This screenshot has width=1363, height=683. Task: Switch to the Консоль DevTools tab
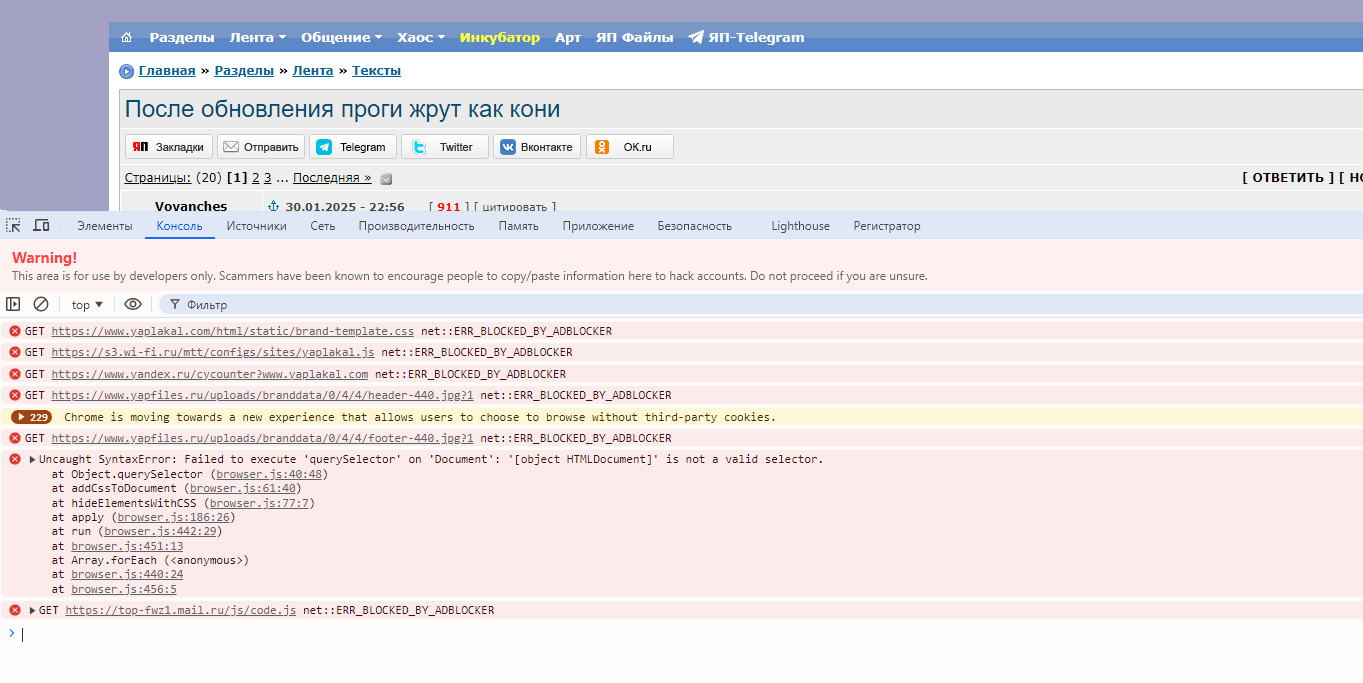(180, 226)
